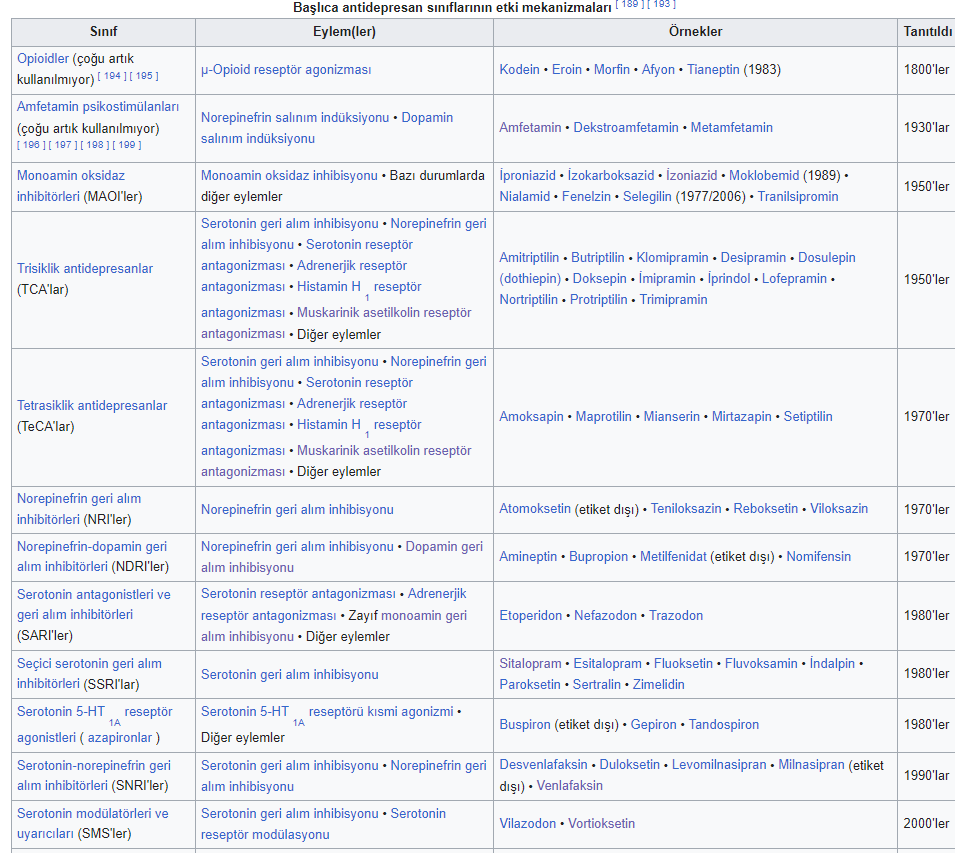Image resolution: width=955 pixels, height=853 pixels.
Task: Click the Nomifensin link
Action: click(819, 556)
